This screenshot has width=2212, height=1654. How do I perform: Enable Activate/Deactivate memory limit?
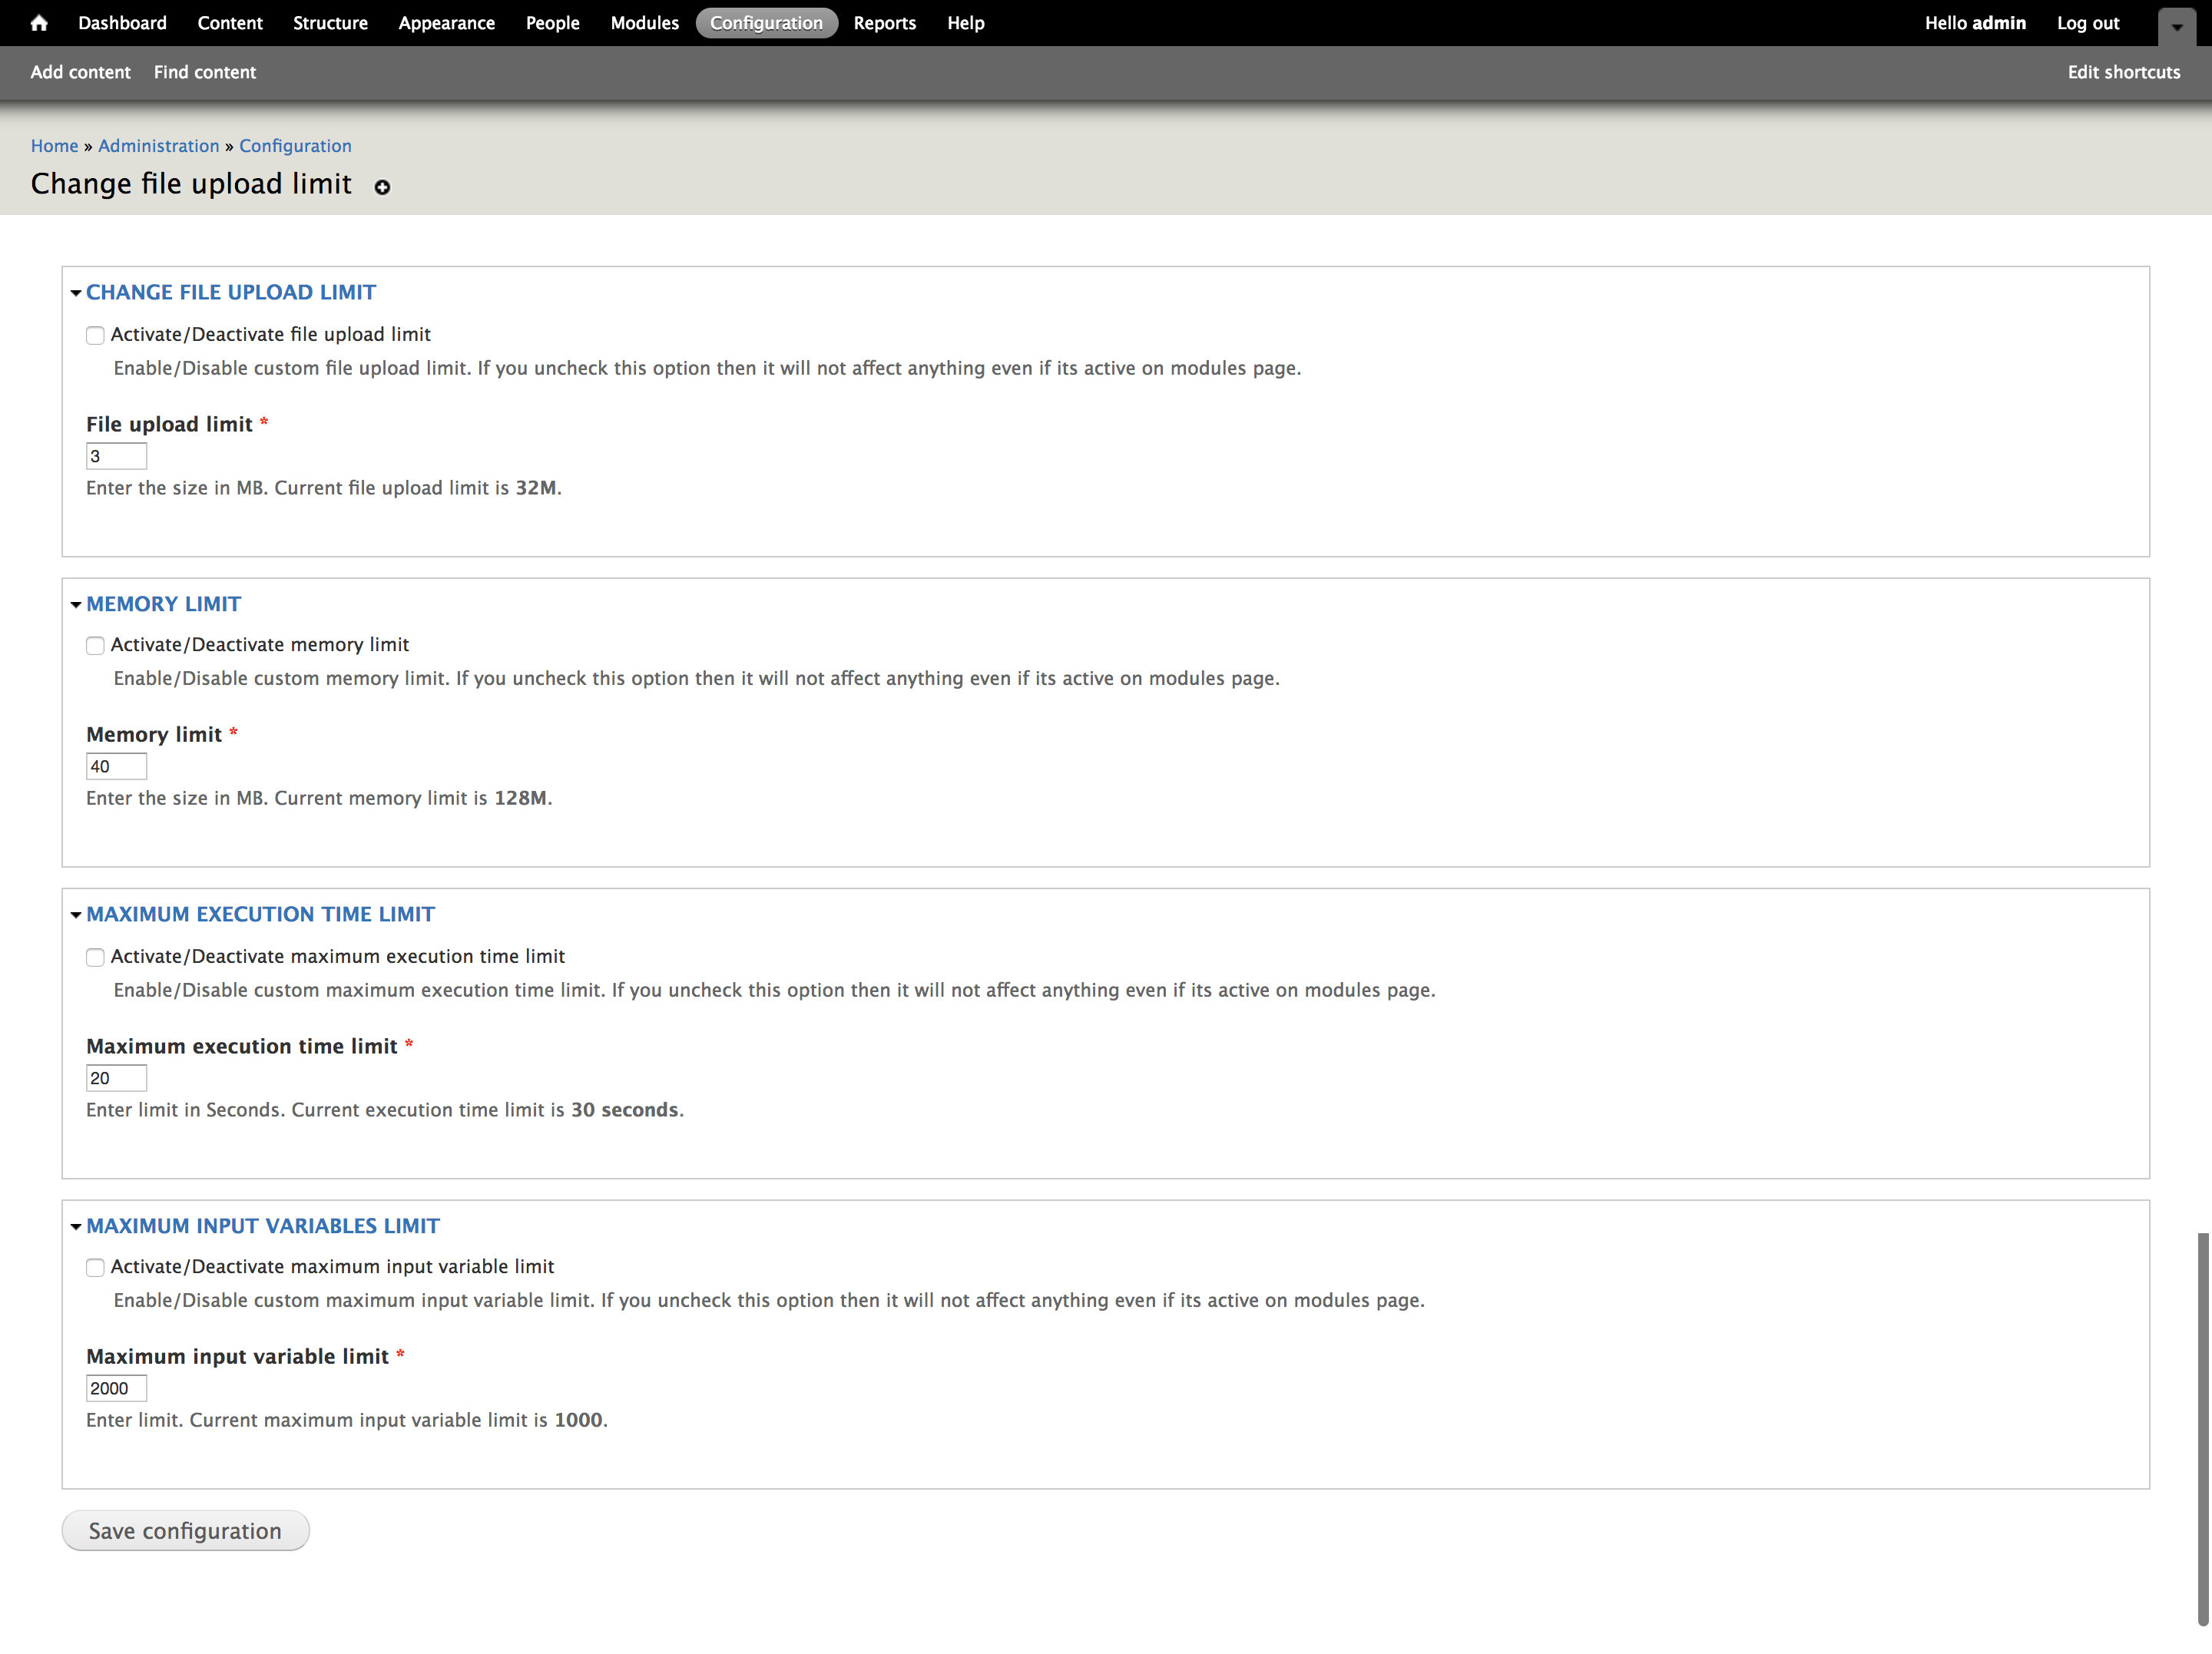tap(95, 645)
